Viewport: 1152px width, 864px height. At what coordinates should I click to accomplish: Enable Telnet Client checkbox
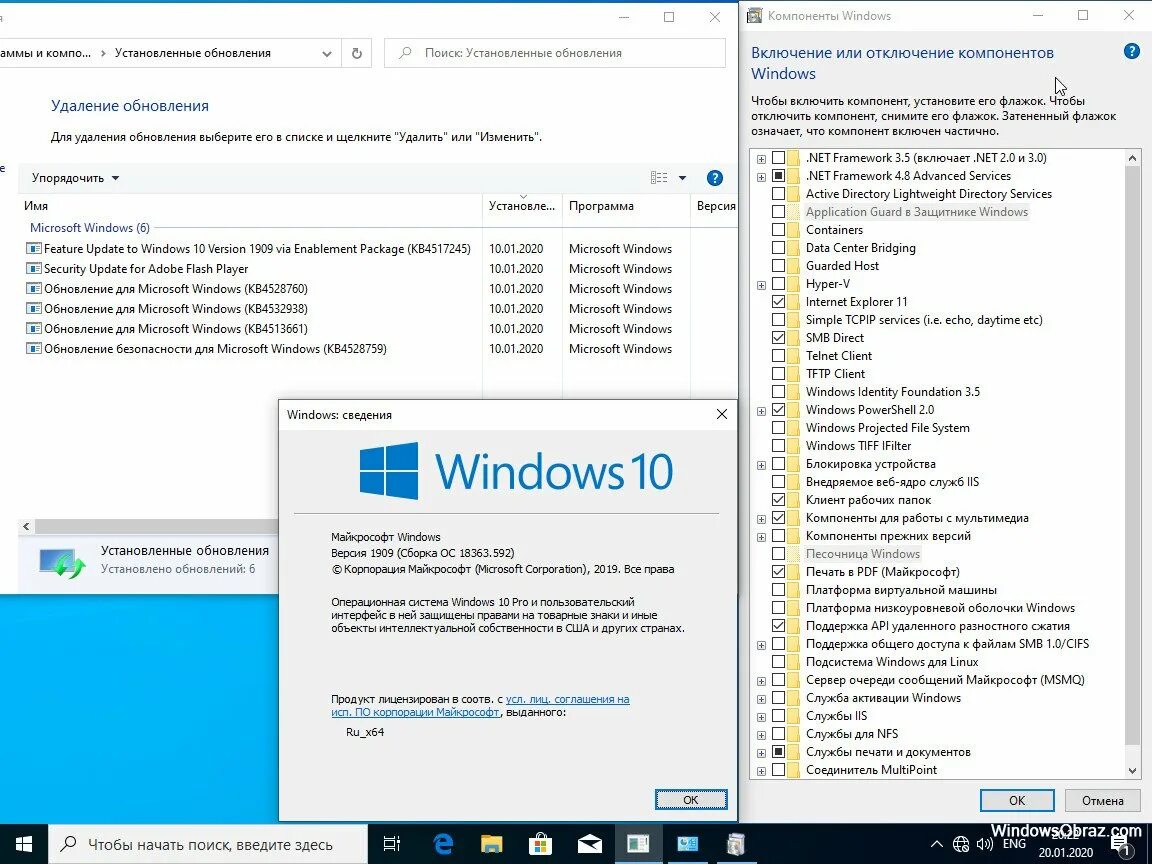(778, 356)
